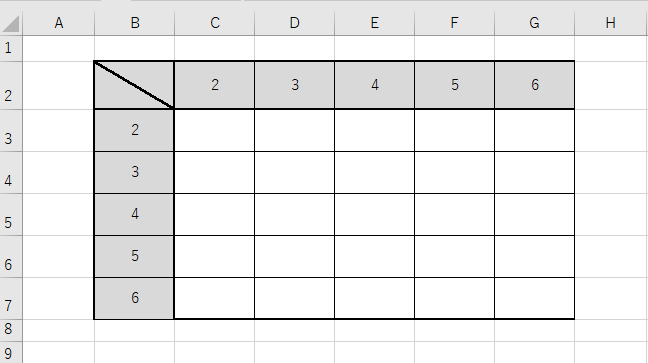Select column H header
648x363 pixels.
pyautogui.click(x=611, y=23)
